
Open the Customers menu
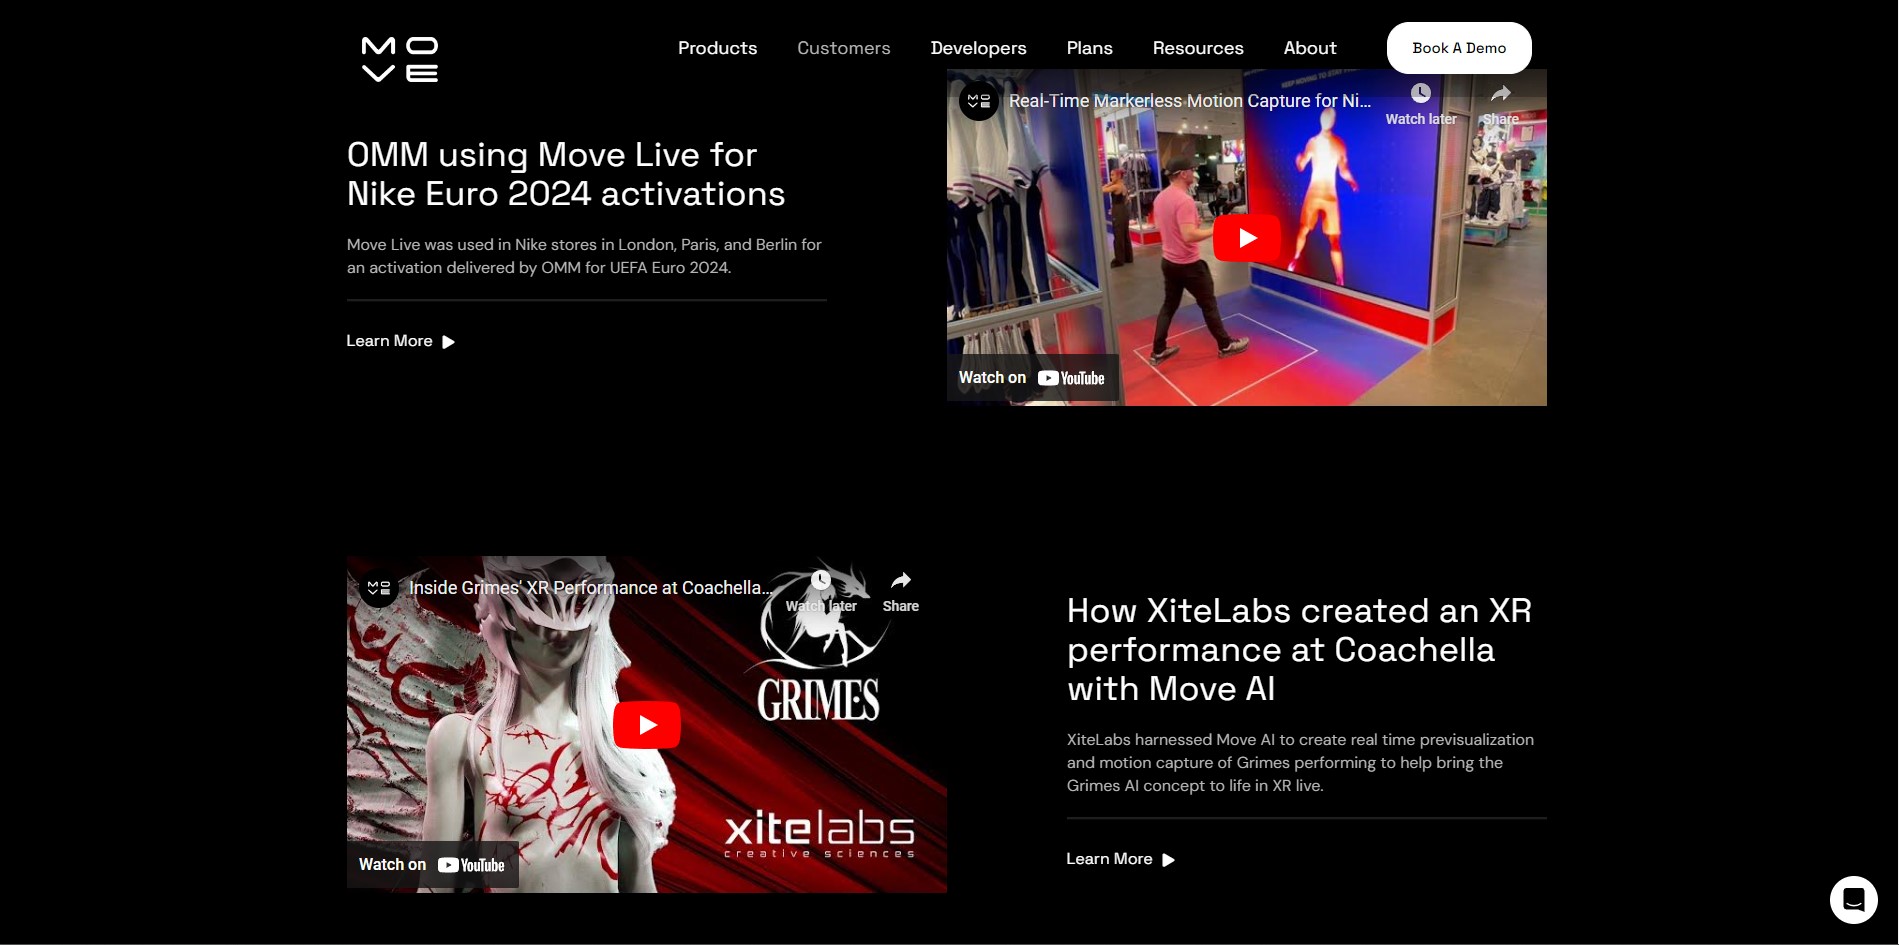click(x=843, y=48)
